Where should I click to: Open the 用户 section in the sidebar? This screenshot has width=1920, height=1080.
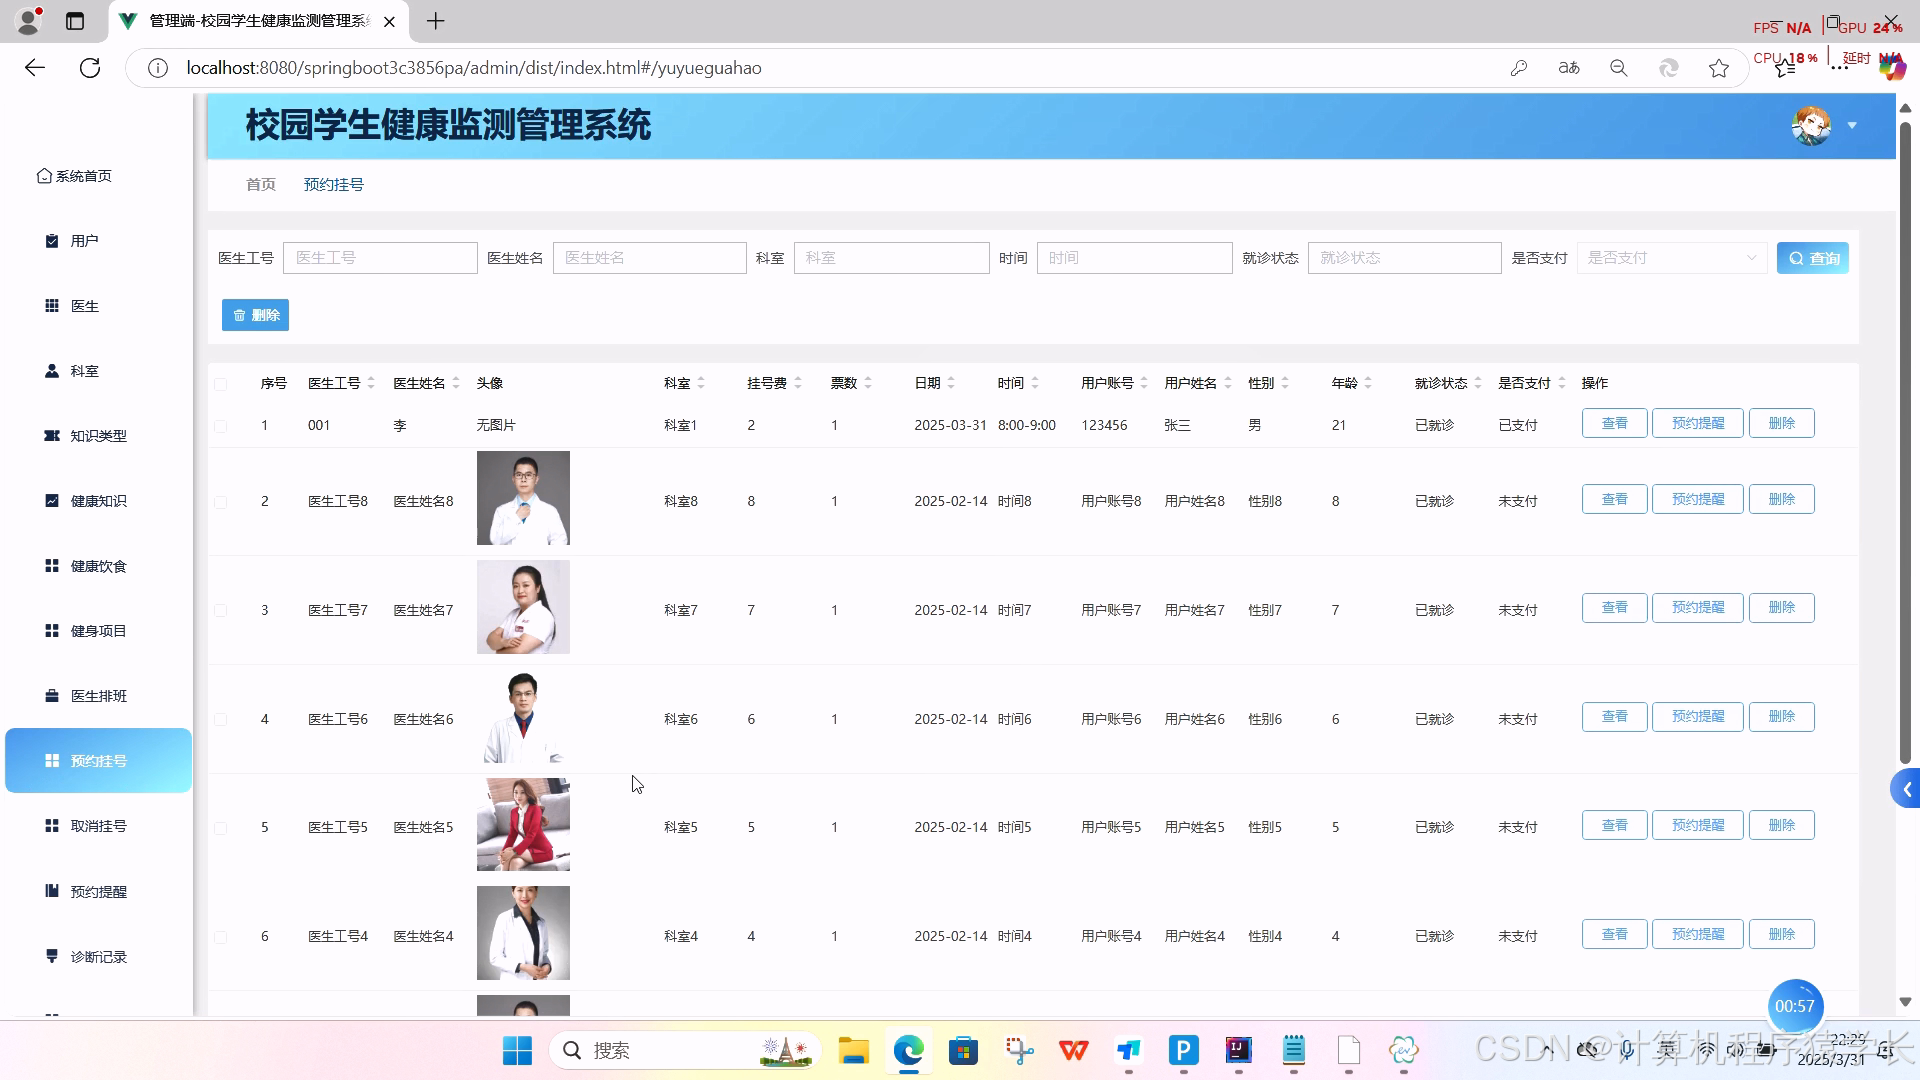pos(84,240)
